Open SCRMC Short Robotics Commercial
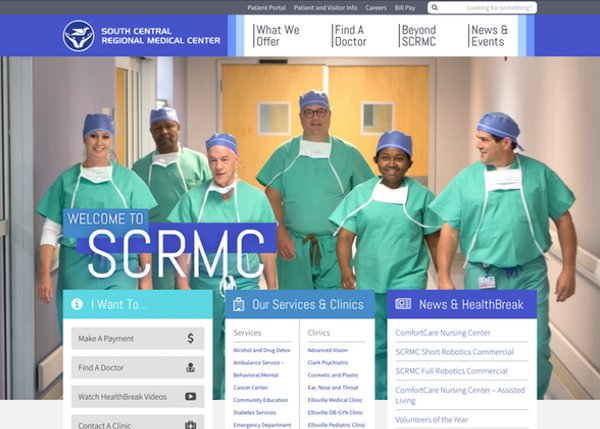The image size is (600, 429). [x=455, y=352]
